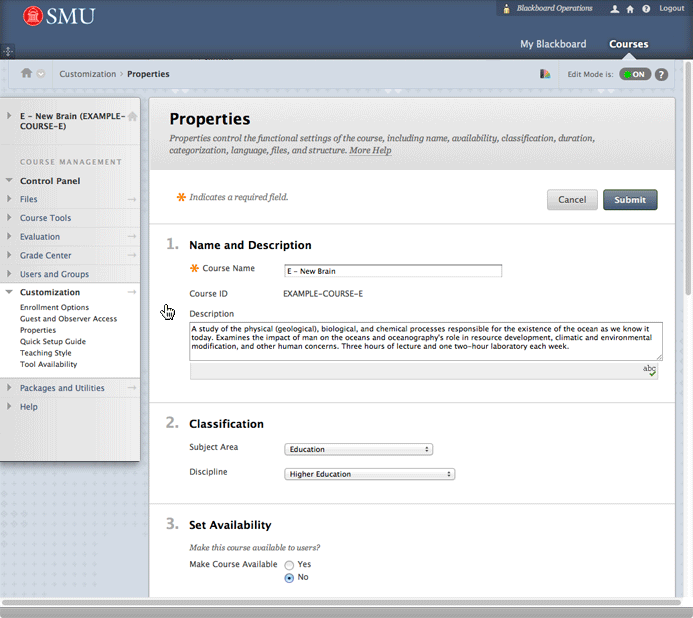Screen dimensions: 693x618
Task: Click the Submit button
Action: point(630,200)
